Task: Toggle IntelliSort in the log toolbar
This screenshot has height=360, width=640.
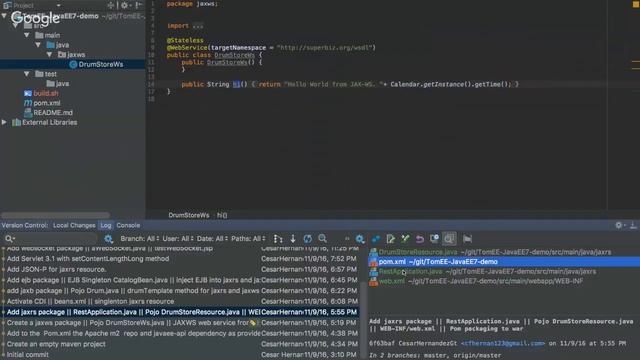Action: [x=278, y=239]
